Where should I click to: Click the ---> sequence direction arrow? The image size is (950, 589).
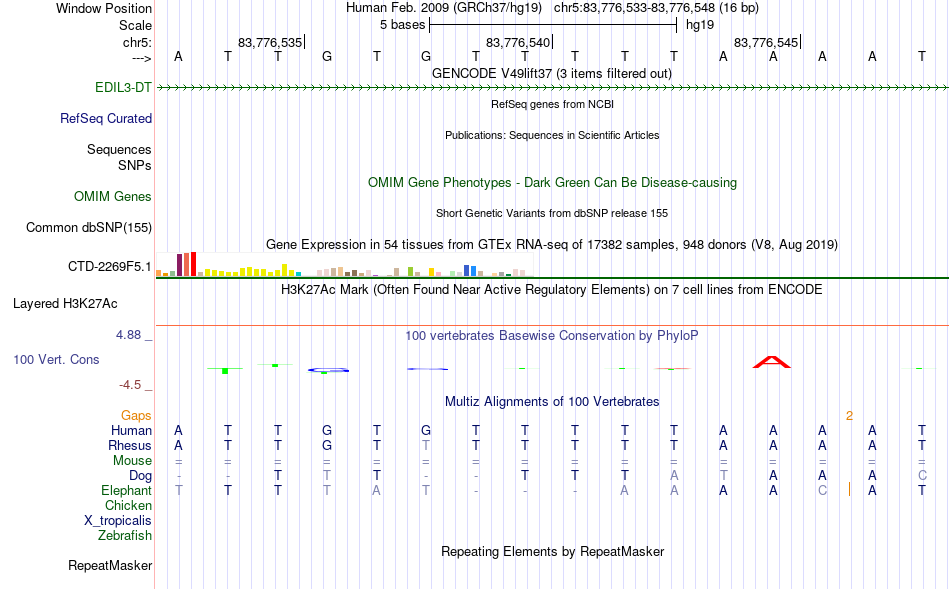tap(141, 58)
